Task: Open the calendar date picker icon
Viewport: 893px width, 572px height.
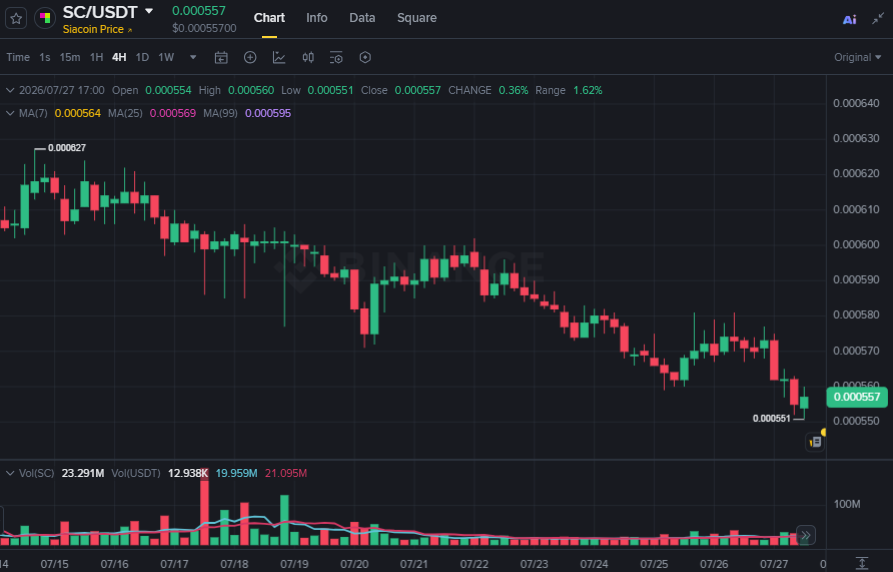Action: point(221,58)
